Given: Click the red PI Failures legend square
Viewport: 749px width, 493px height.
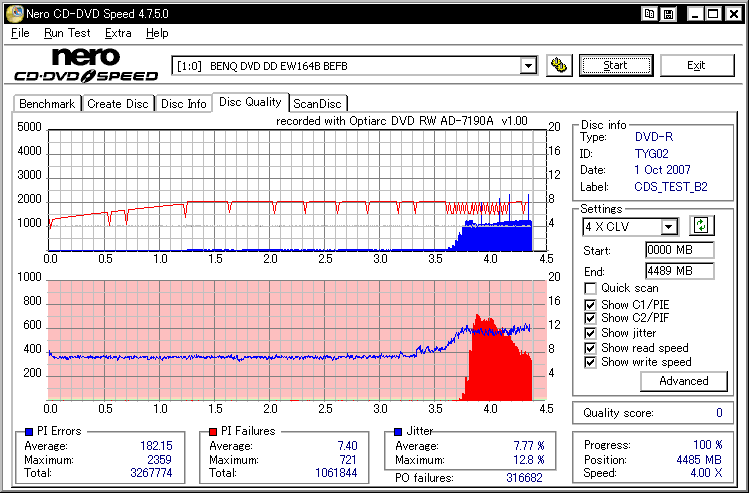Looking at the screenshot, I should point(213,432).
